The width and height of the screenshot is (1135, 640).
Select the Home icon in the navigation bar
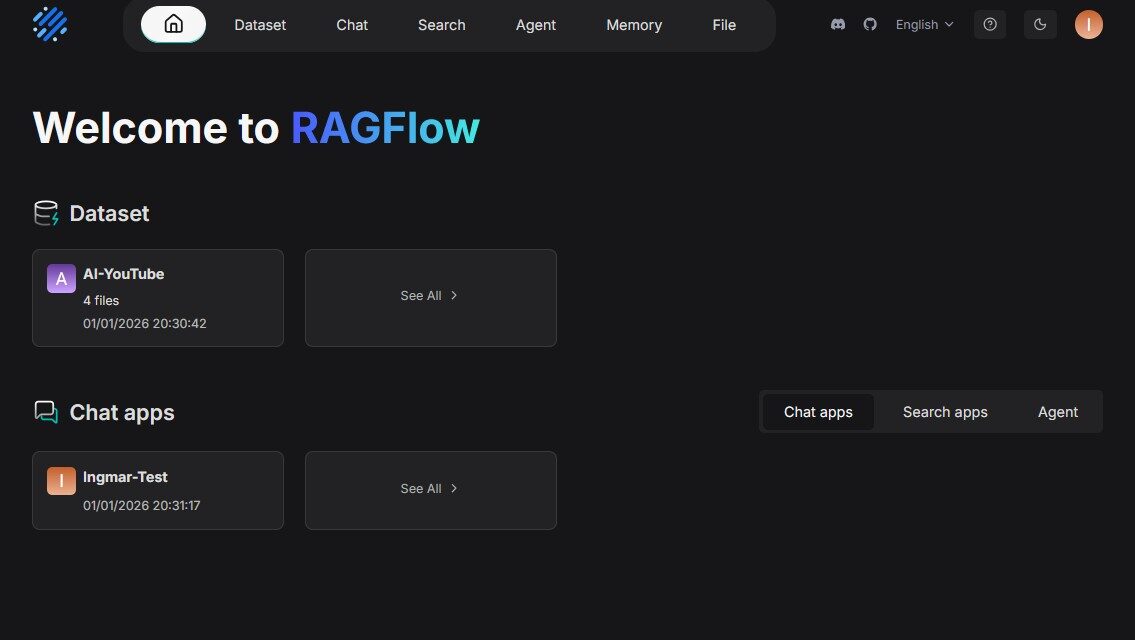tap(173, 24)
